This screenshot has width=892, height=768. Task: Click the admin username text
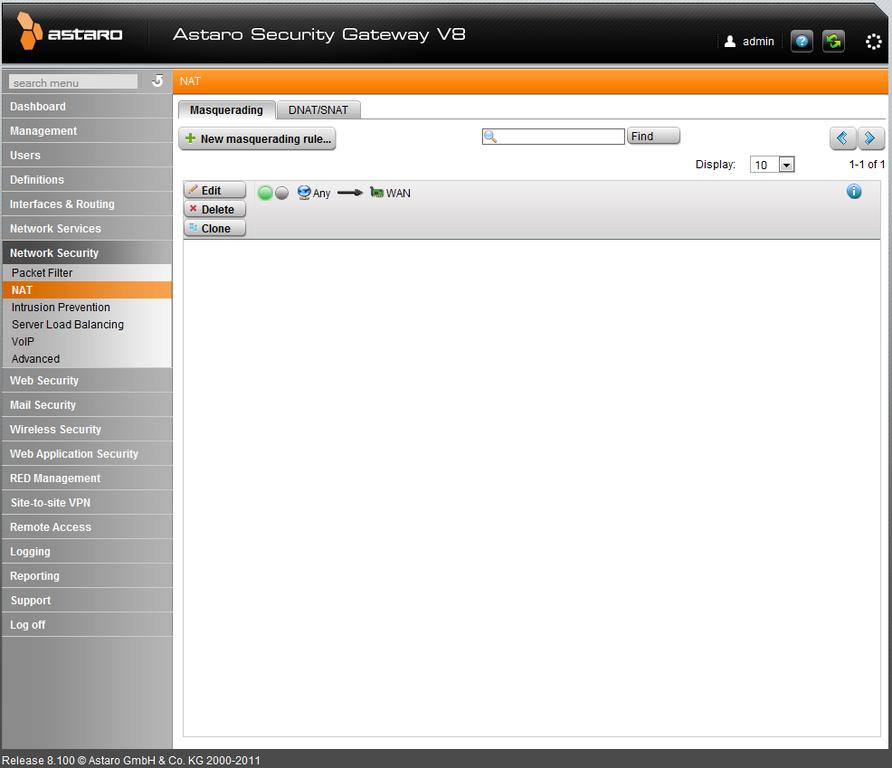coord(758,42)
